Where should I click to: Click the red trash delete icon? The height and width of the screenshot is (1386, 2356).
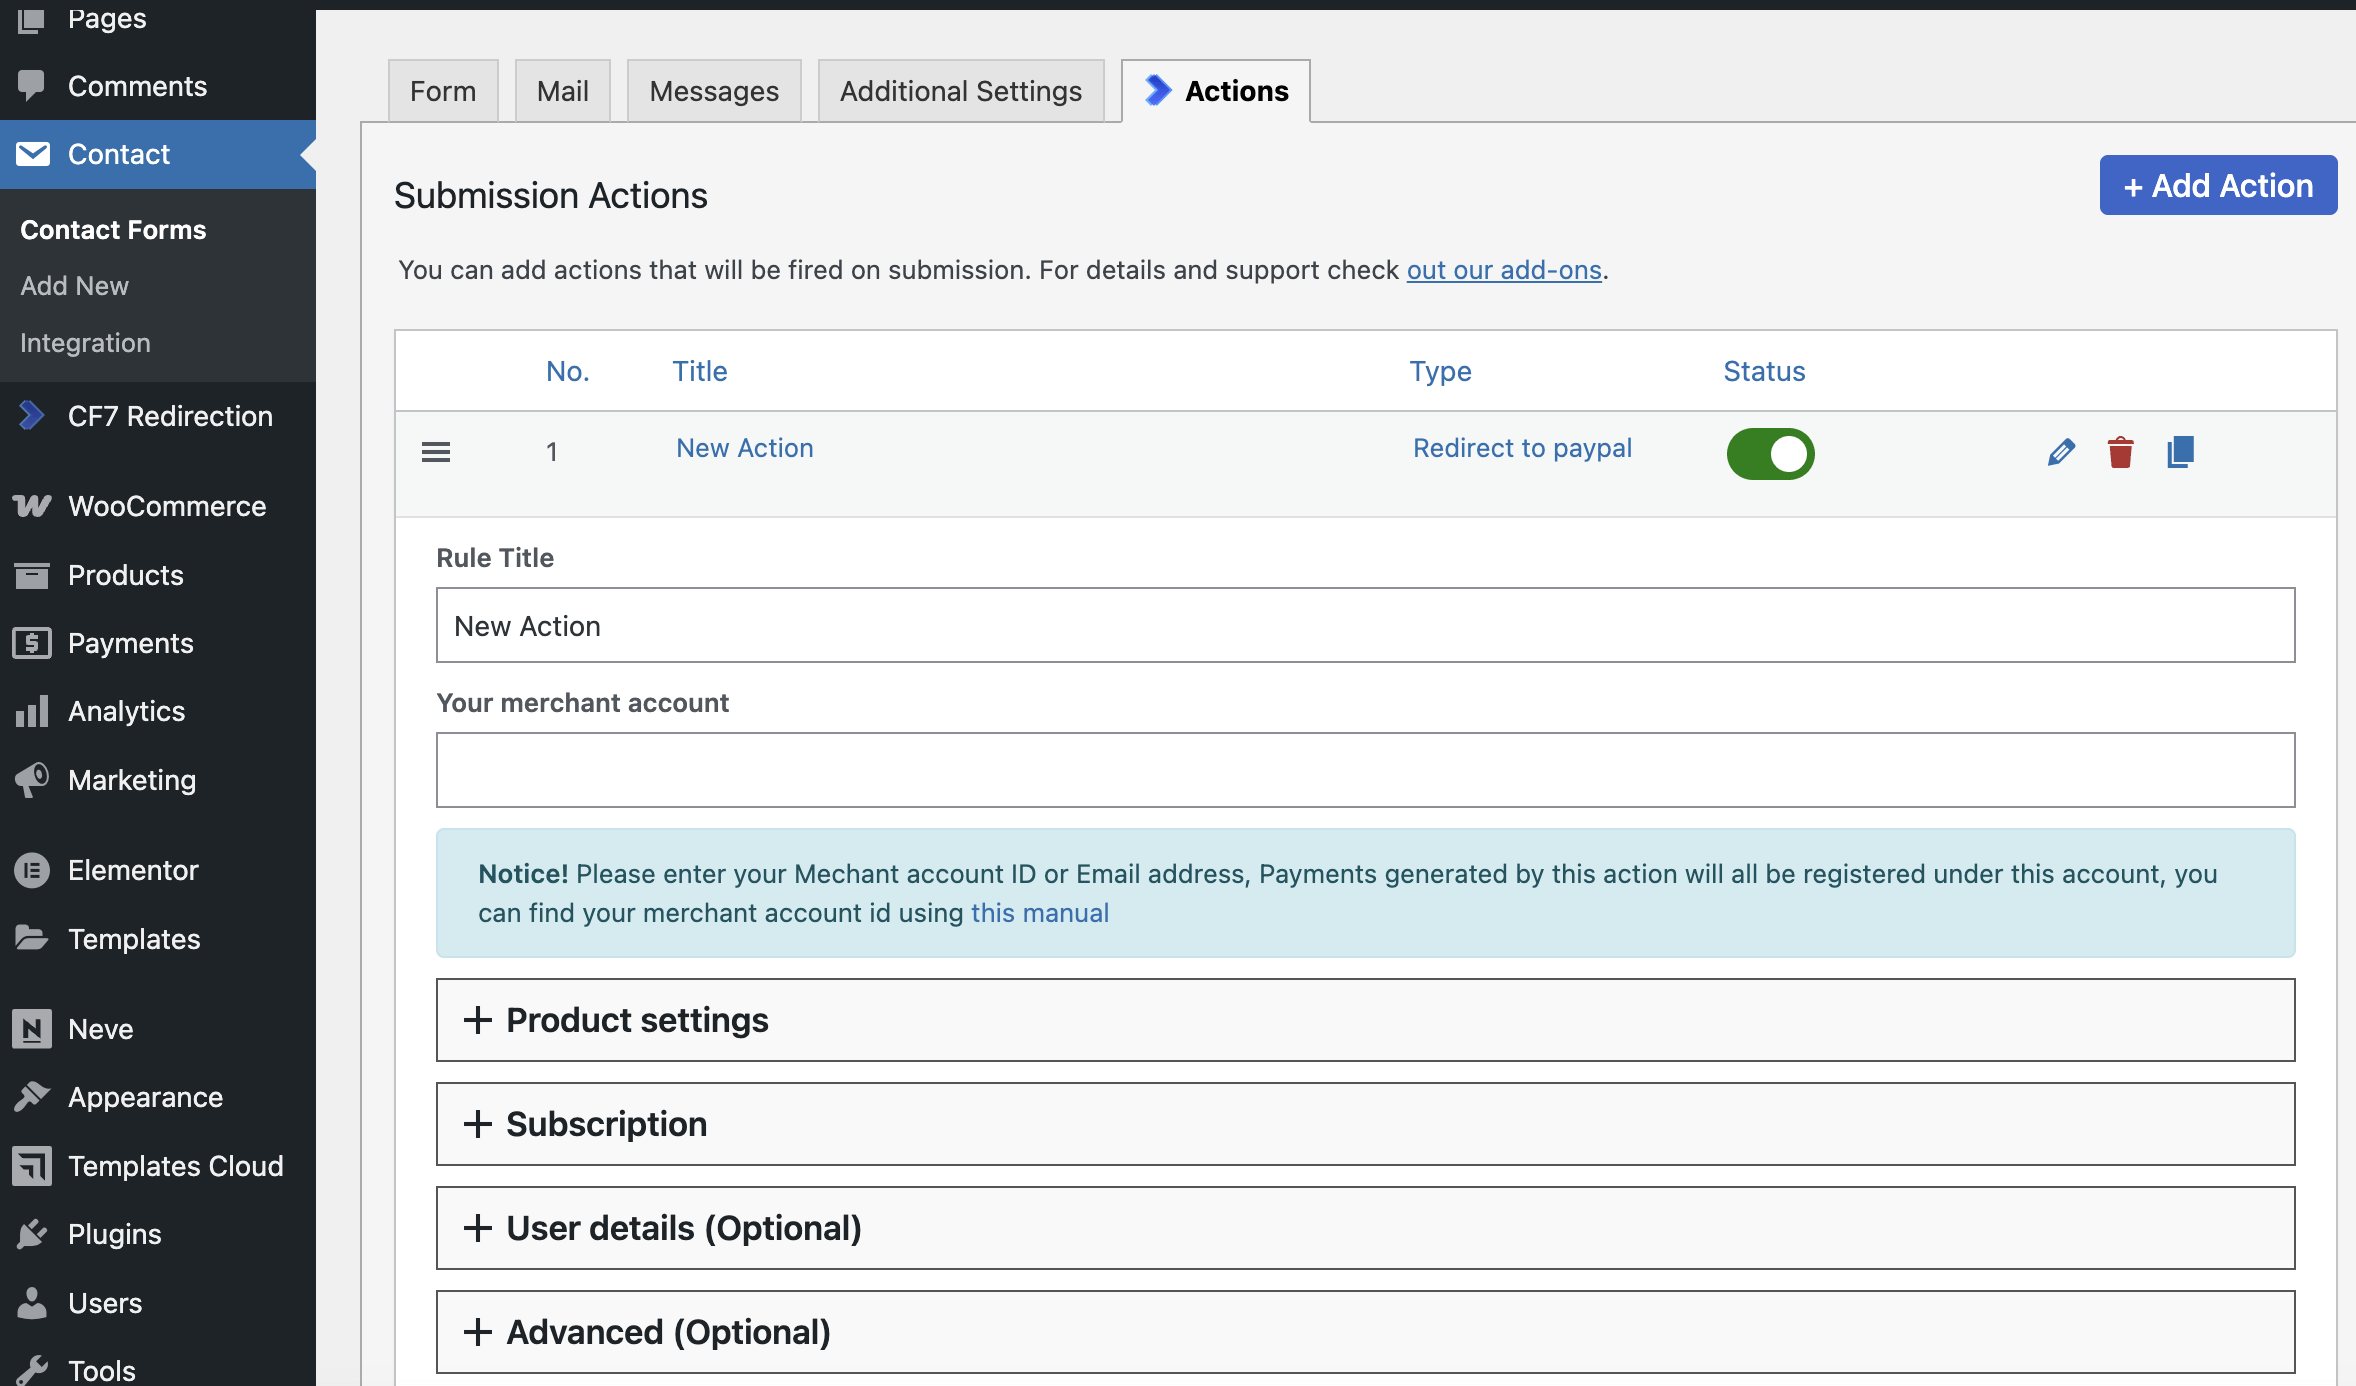[2120, 452]
